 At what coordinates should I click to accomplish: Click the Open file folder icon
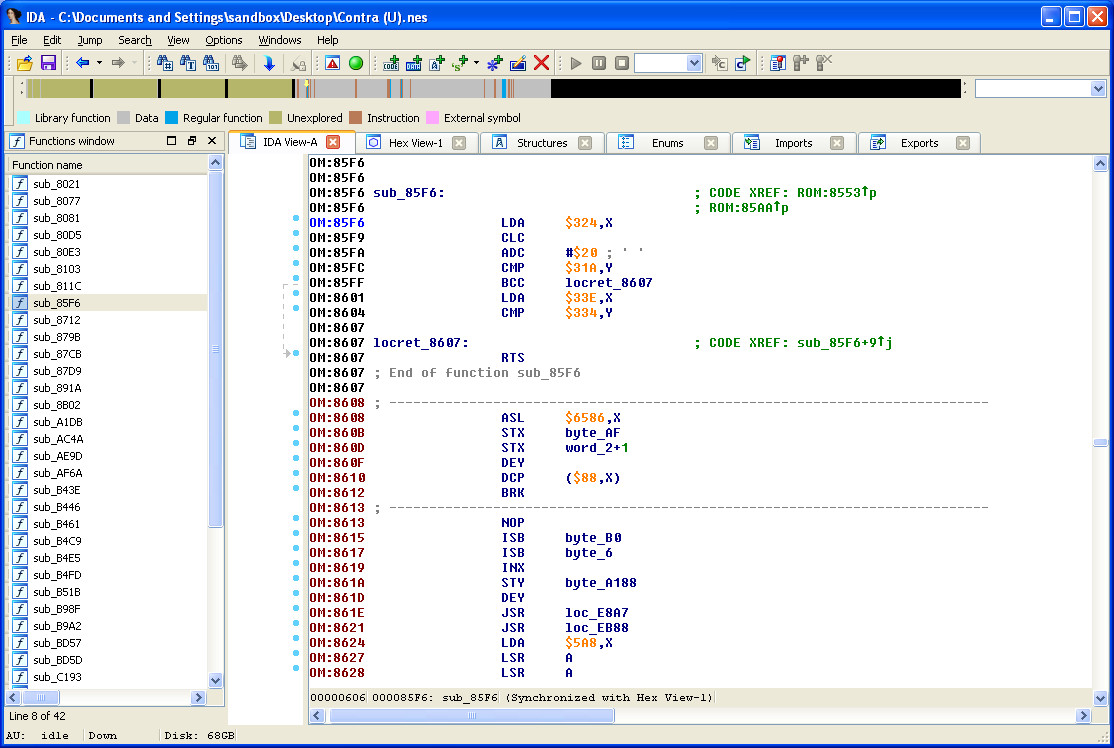click(x=25, y=63)
